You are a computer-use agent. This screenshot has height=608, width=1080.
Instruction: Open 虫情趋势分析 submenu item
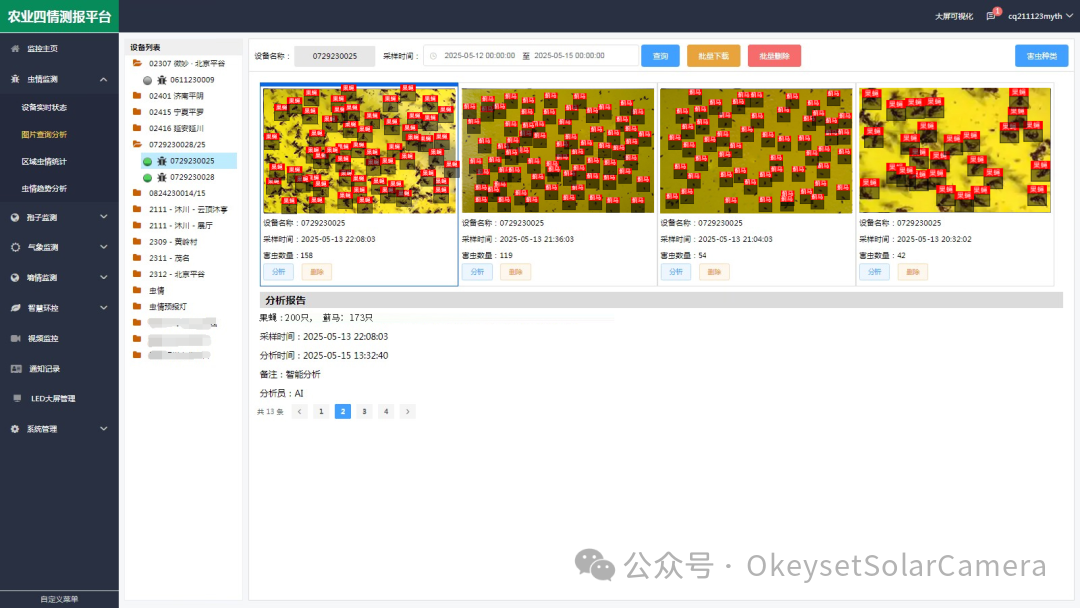(x=44, y=189)
